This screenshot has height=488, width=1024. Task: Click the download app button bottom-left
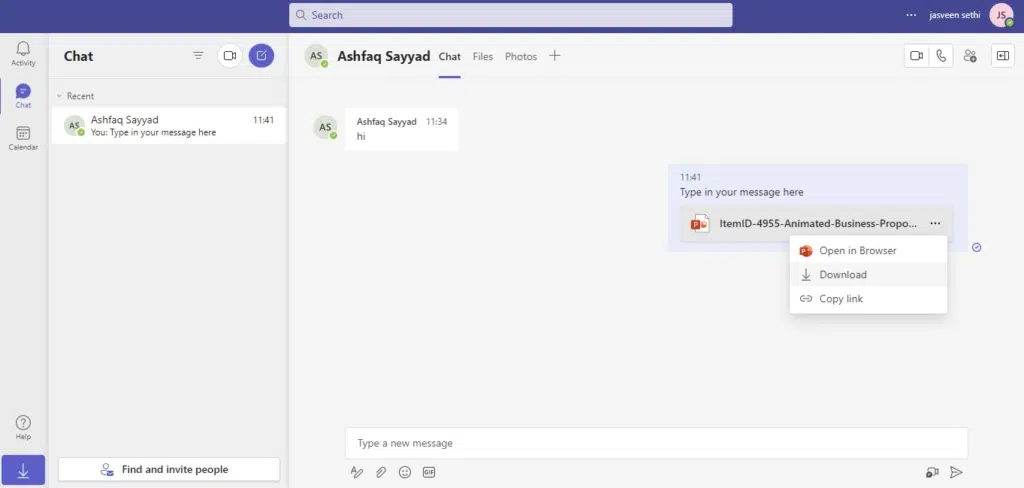pos(23,470)
